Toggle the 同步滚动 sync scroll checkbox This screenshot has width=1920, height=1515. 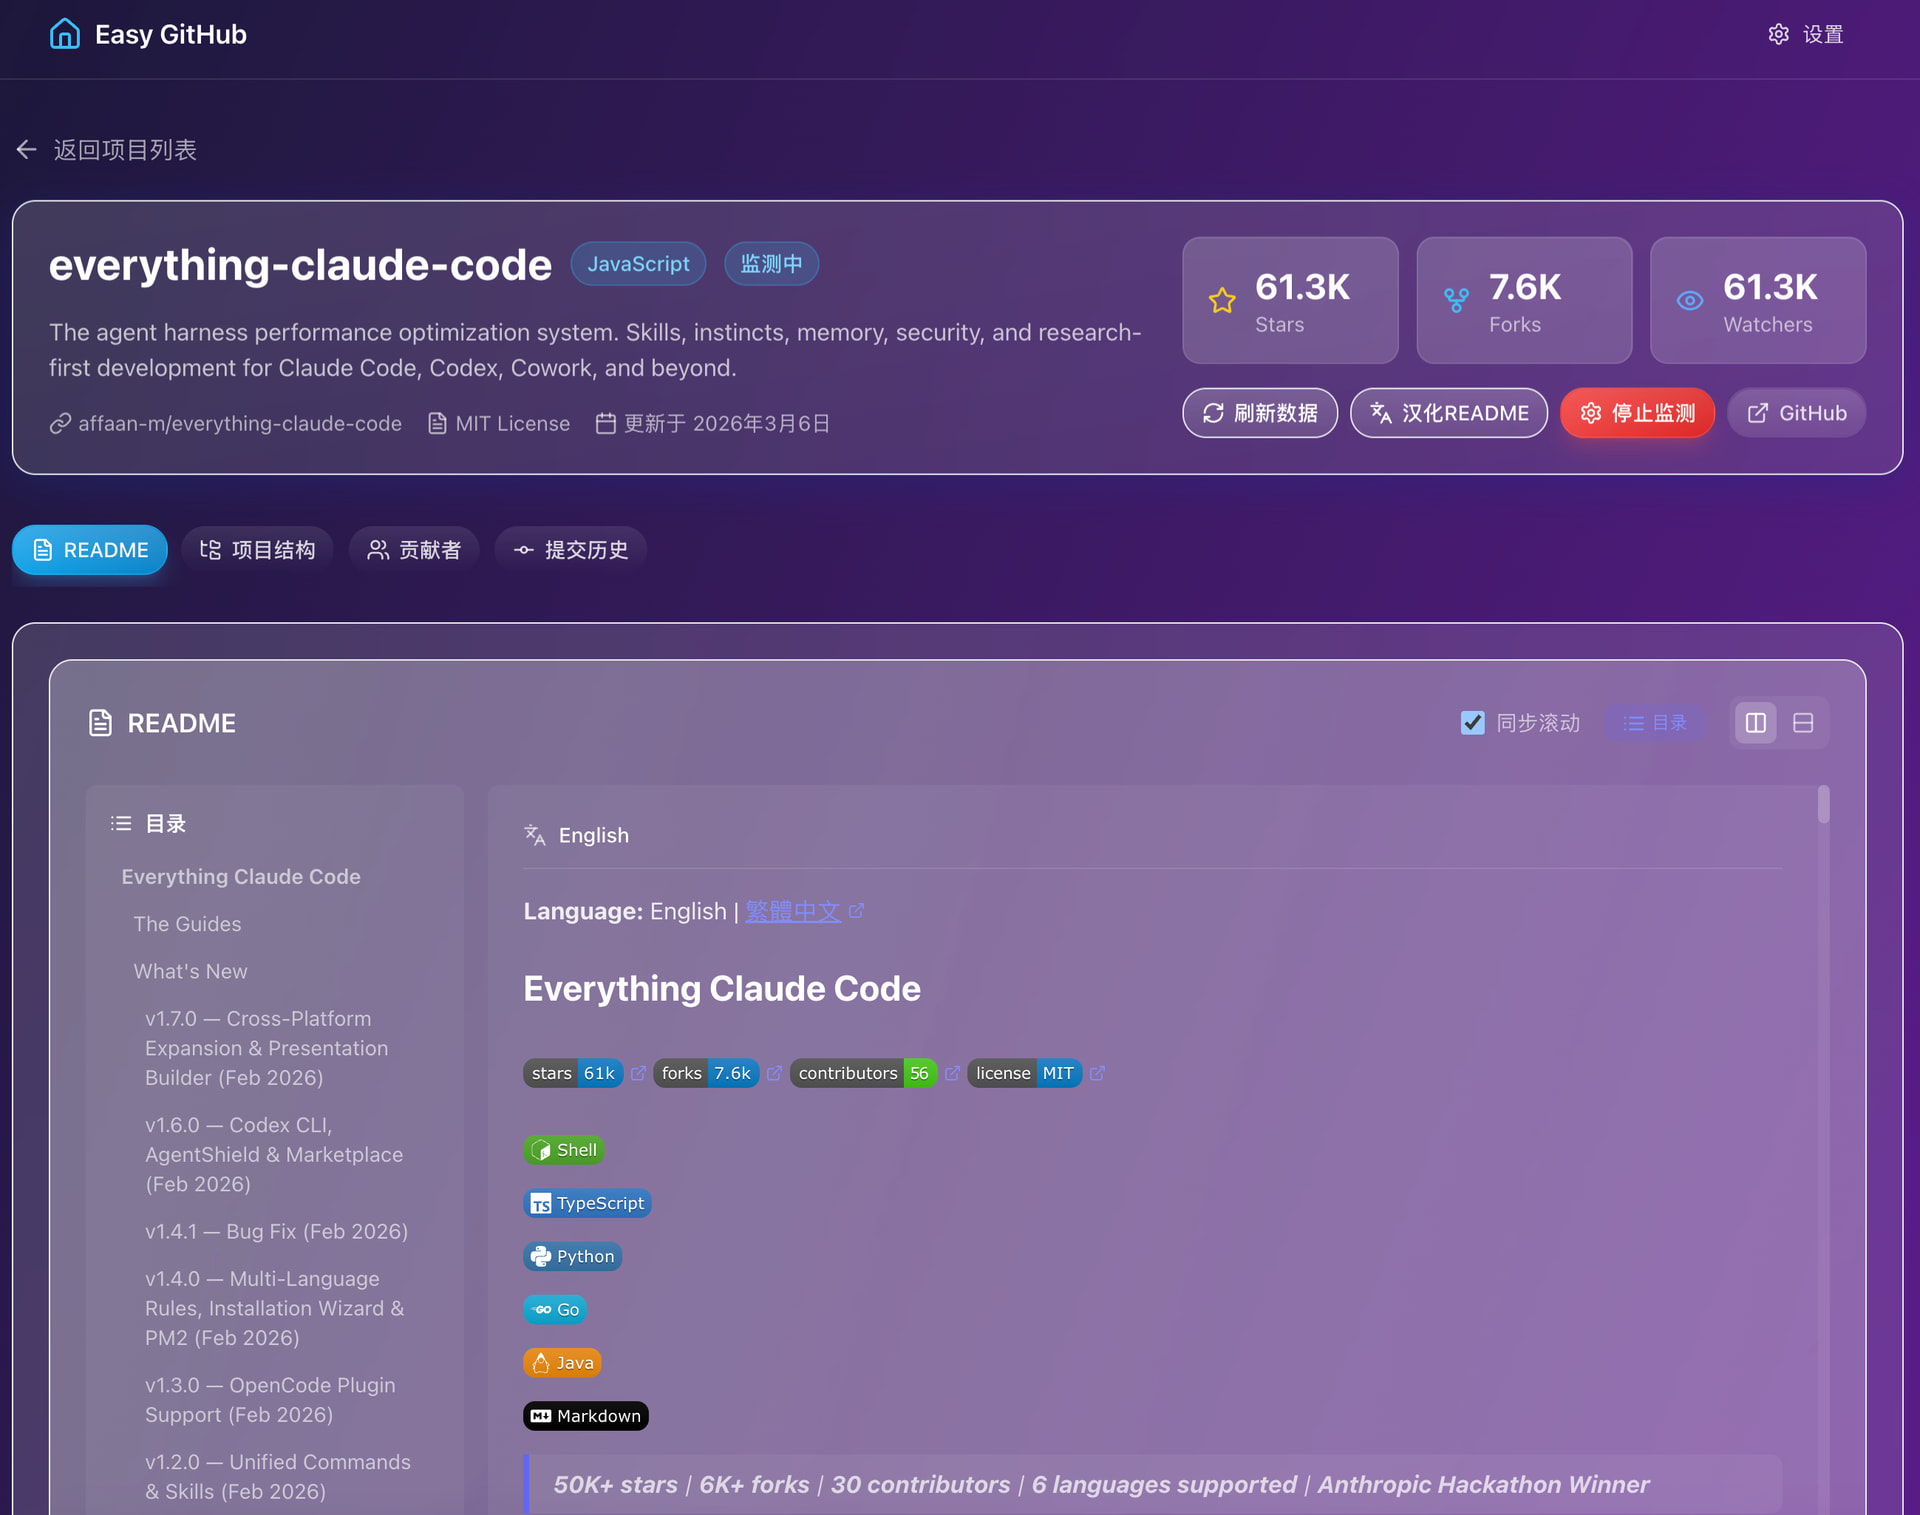point(1472,723)
